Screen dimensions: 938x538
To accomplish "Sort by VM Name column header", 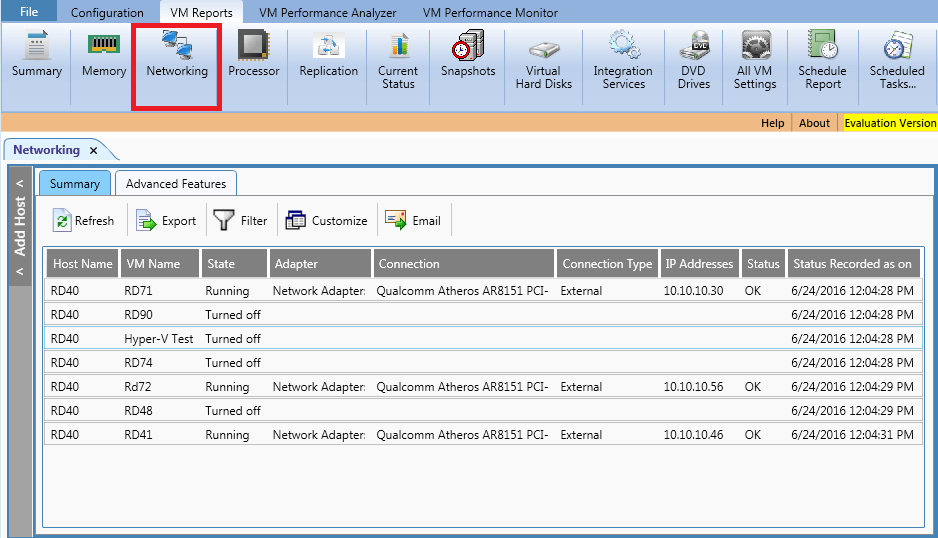I will pyautogui.click(x=160, y=263).
